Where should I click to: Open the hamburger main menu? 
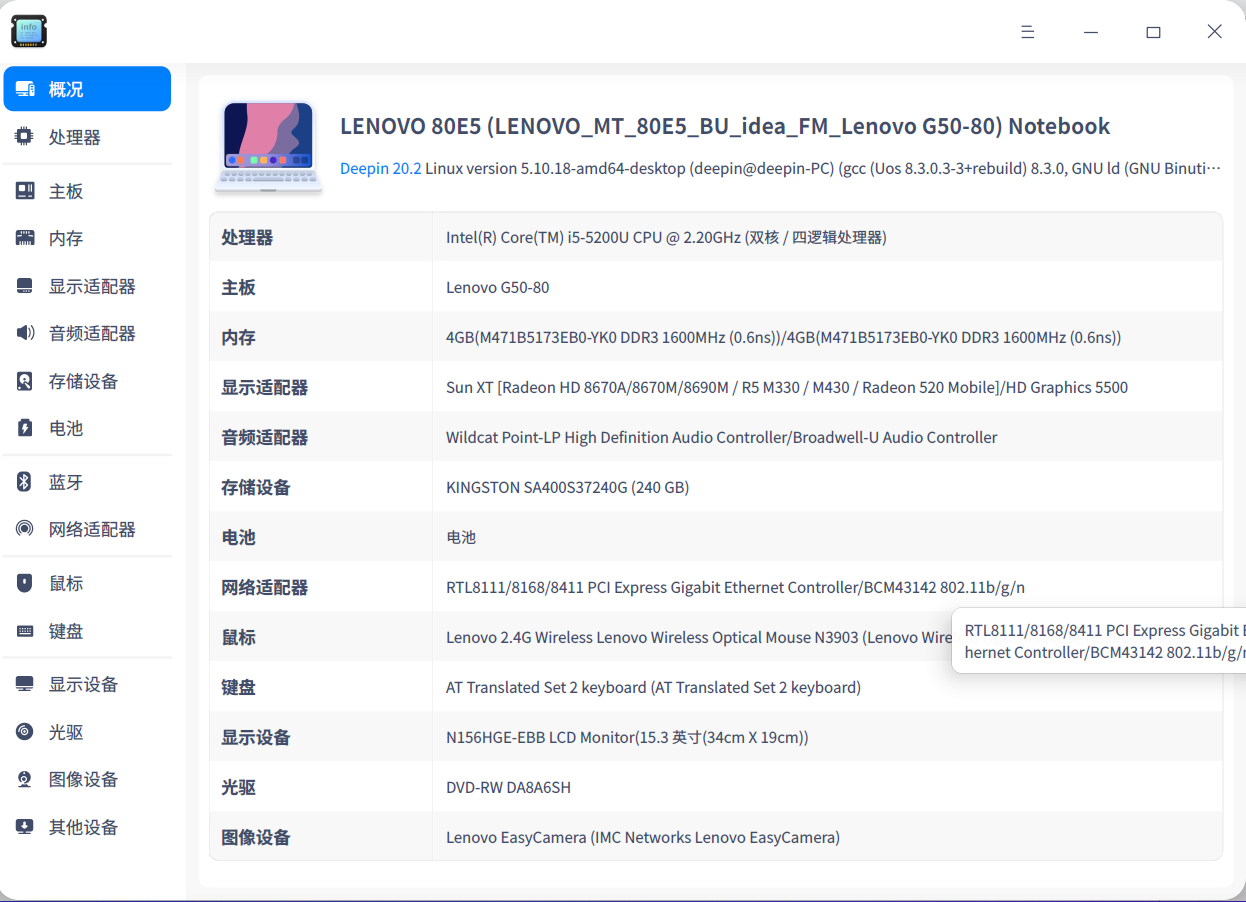click(1027, 32)
